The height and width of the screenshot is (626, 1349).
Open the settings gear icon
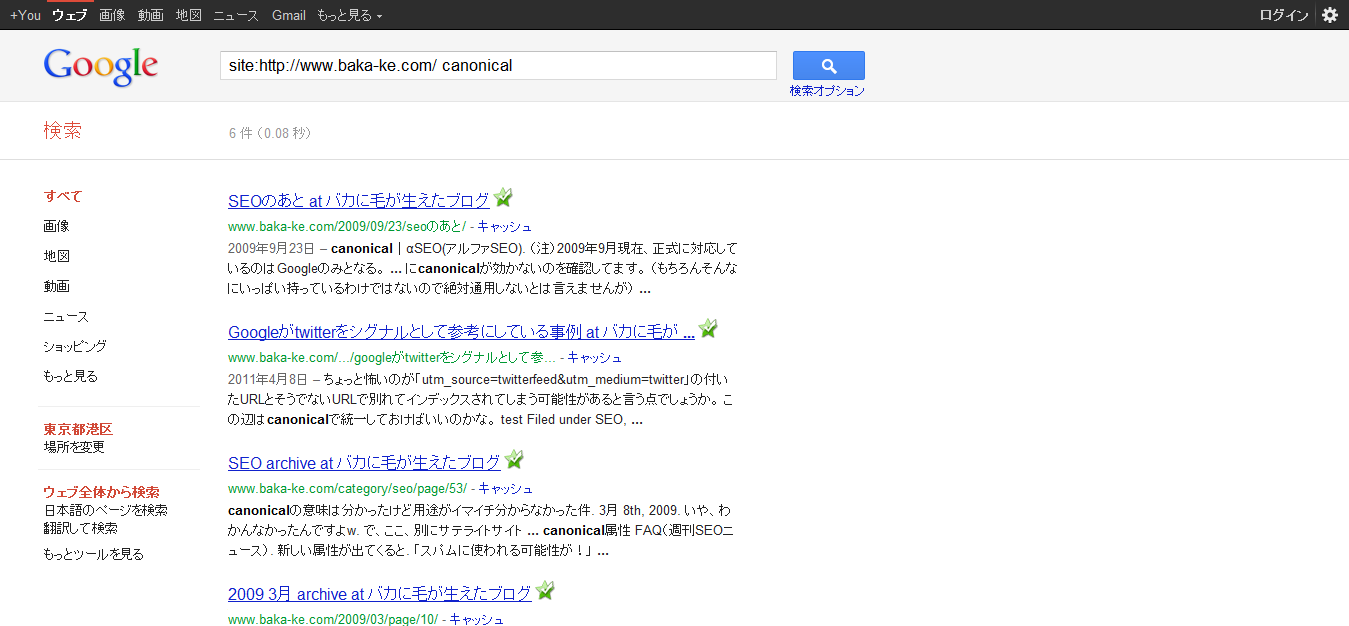coord(1329,15)
